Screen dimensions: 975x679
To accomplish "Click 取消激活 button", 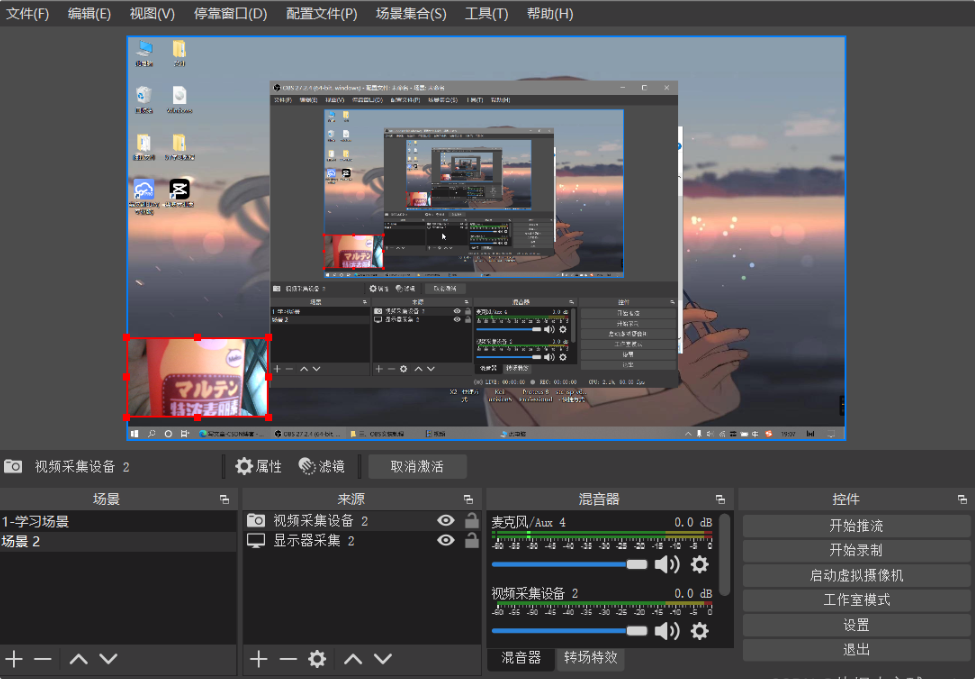I will point(417,466).
